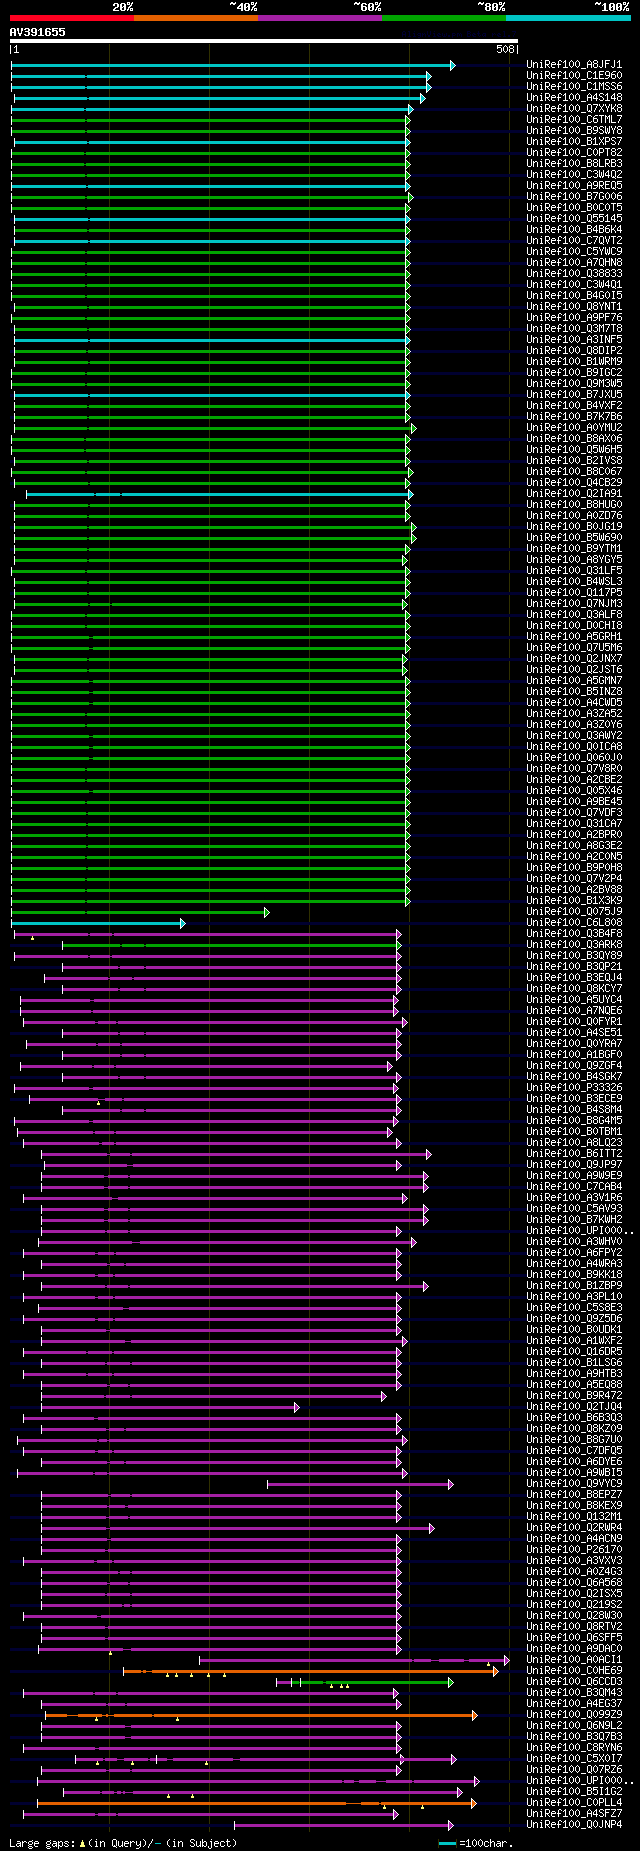640x1851 pixels.
Task: Click label UniRef100_B7JXU5
Action: click(x=574, y=395)
